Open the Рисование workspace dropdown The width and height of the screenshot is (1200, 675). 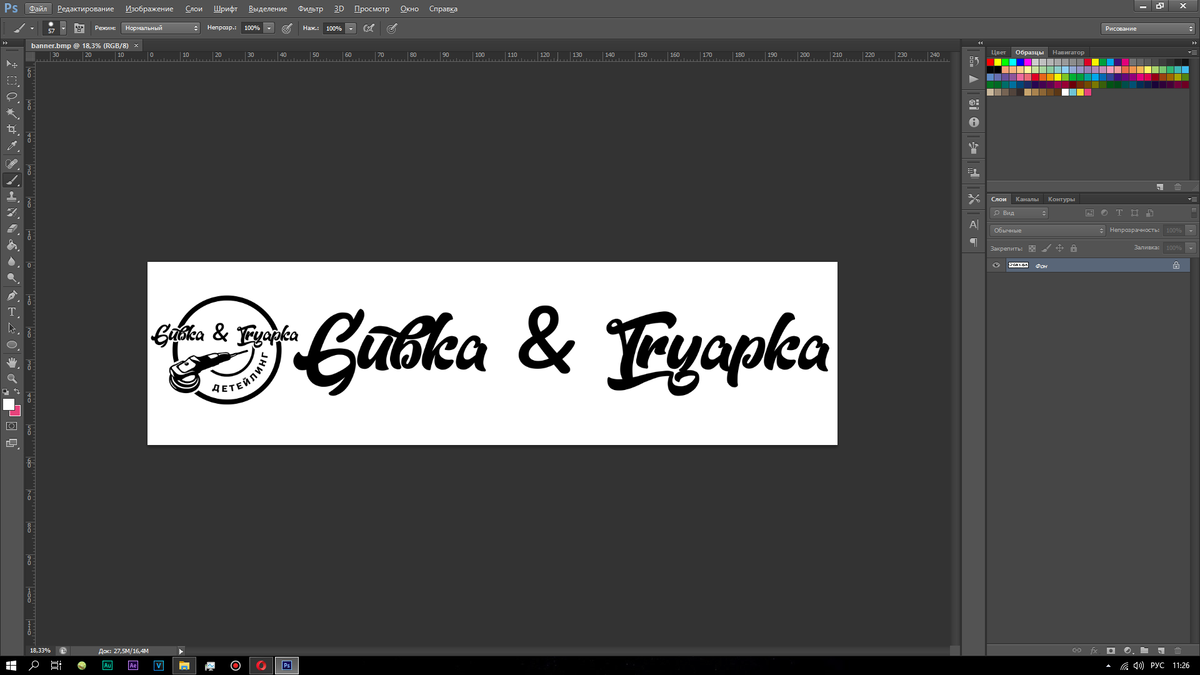tap(1148, 28)
